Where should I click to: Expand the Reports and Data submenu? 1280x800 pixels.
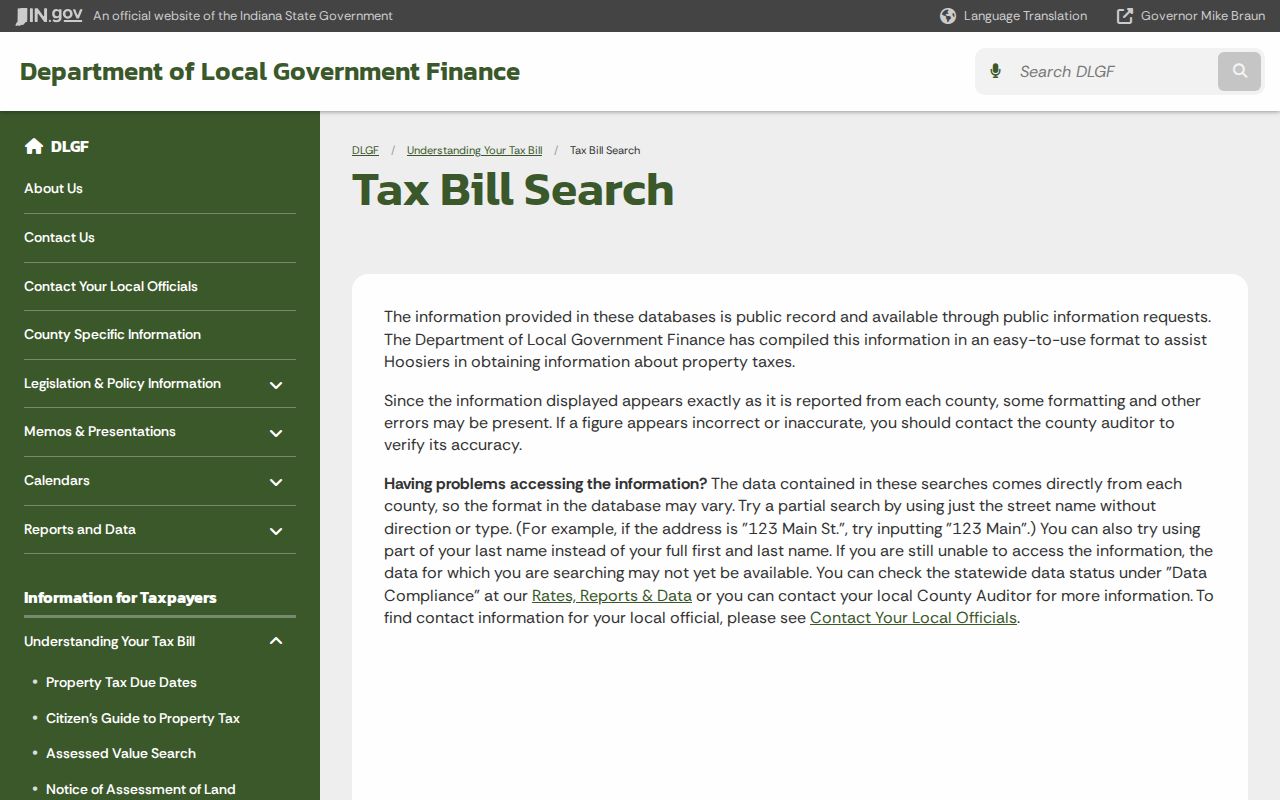pos(276,531)
